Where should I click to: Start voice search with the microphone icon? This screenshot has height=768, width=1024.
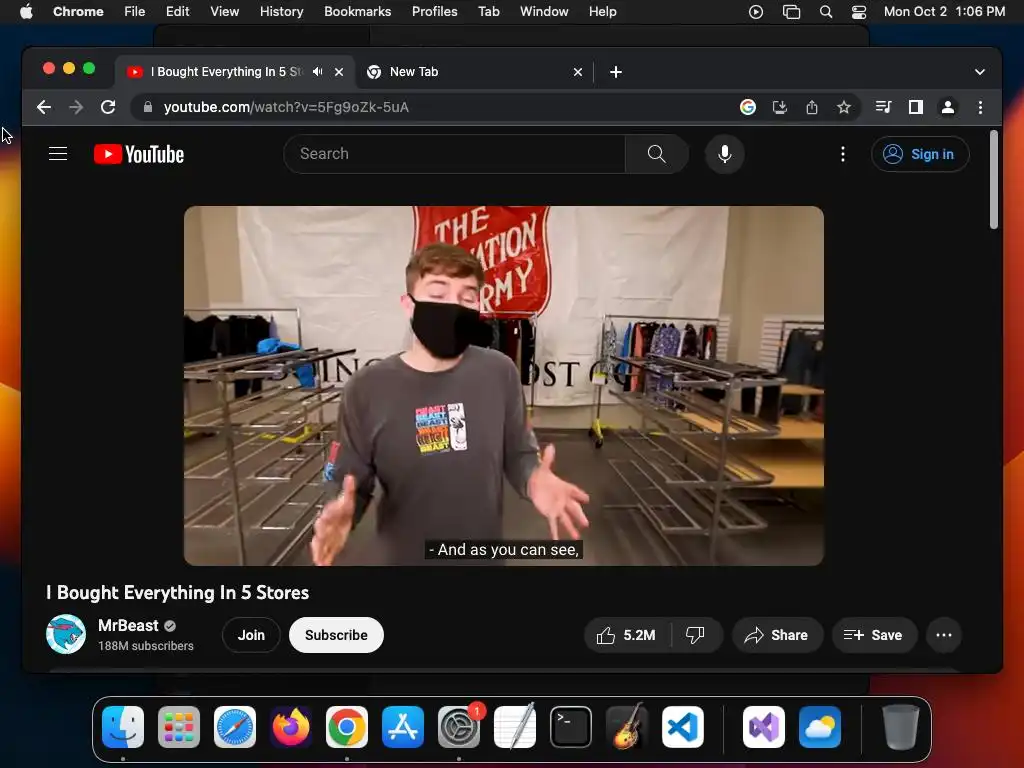(724, 154)
